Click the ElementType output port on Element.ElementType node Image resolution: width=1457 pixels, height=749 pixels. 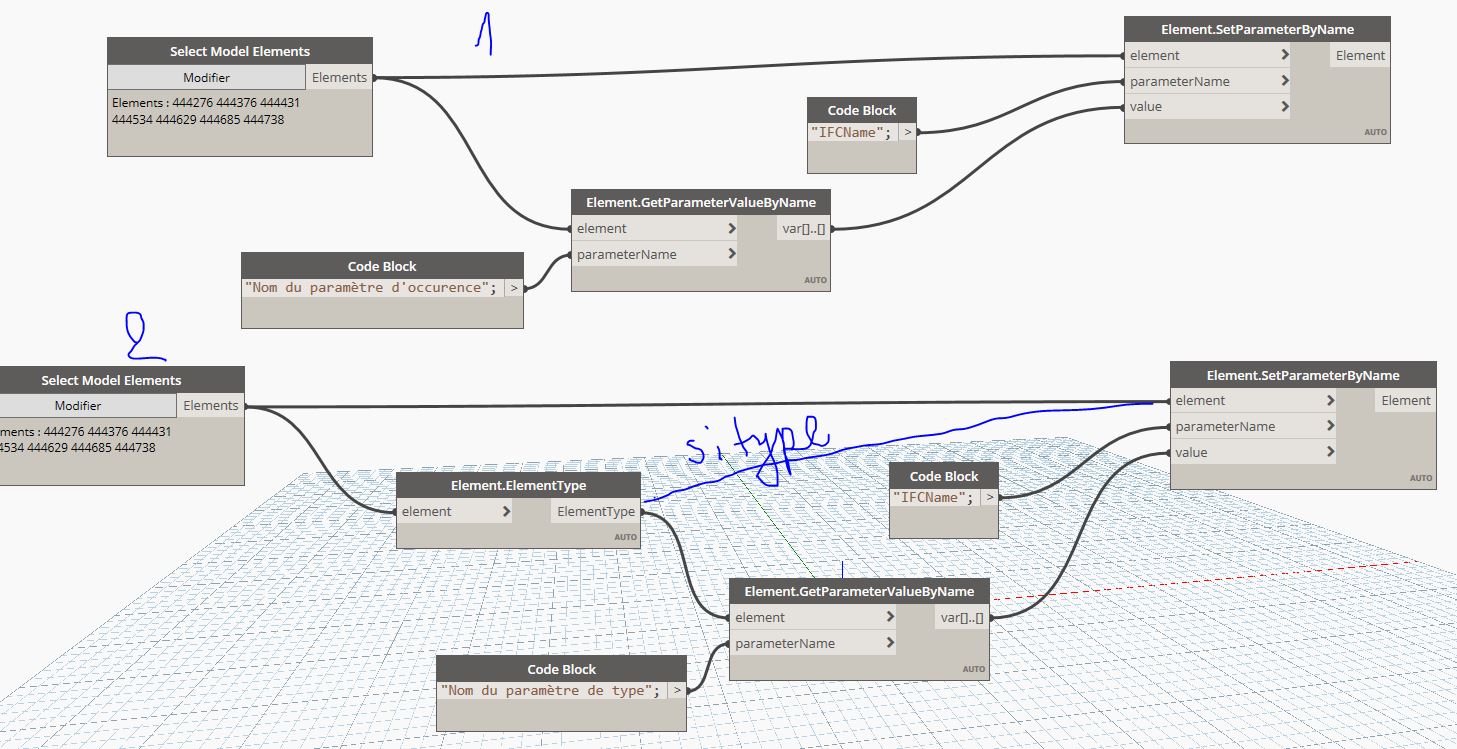[x=596, y=512]
